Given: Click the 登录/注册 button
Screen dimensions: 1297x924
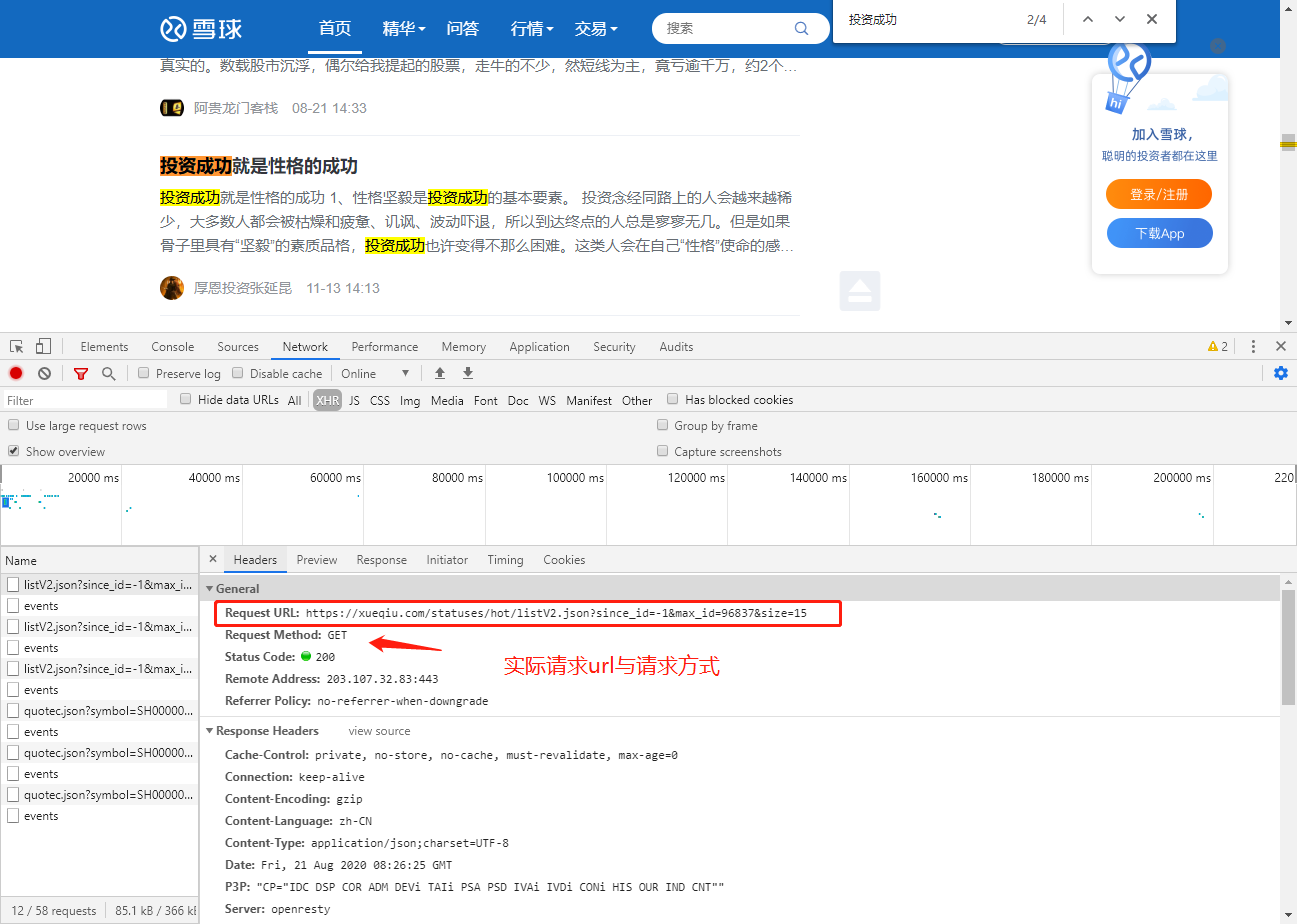Looking at the screenshot, I should point(1158,194).
